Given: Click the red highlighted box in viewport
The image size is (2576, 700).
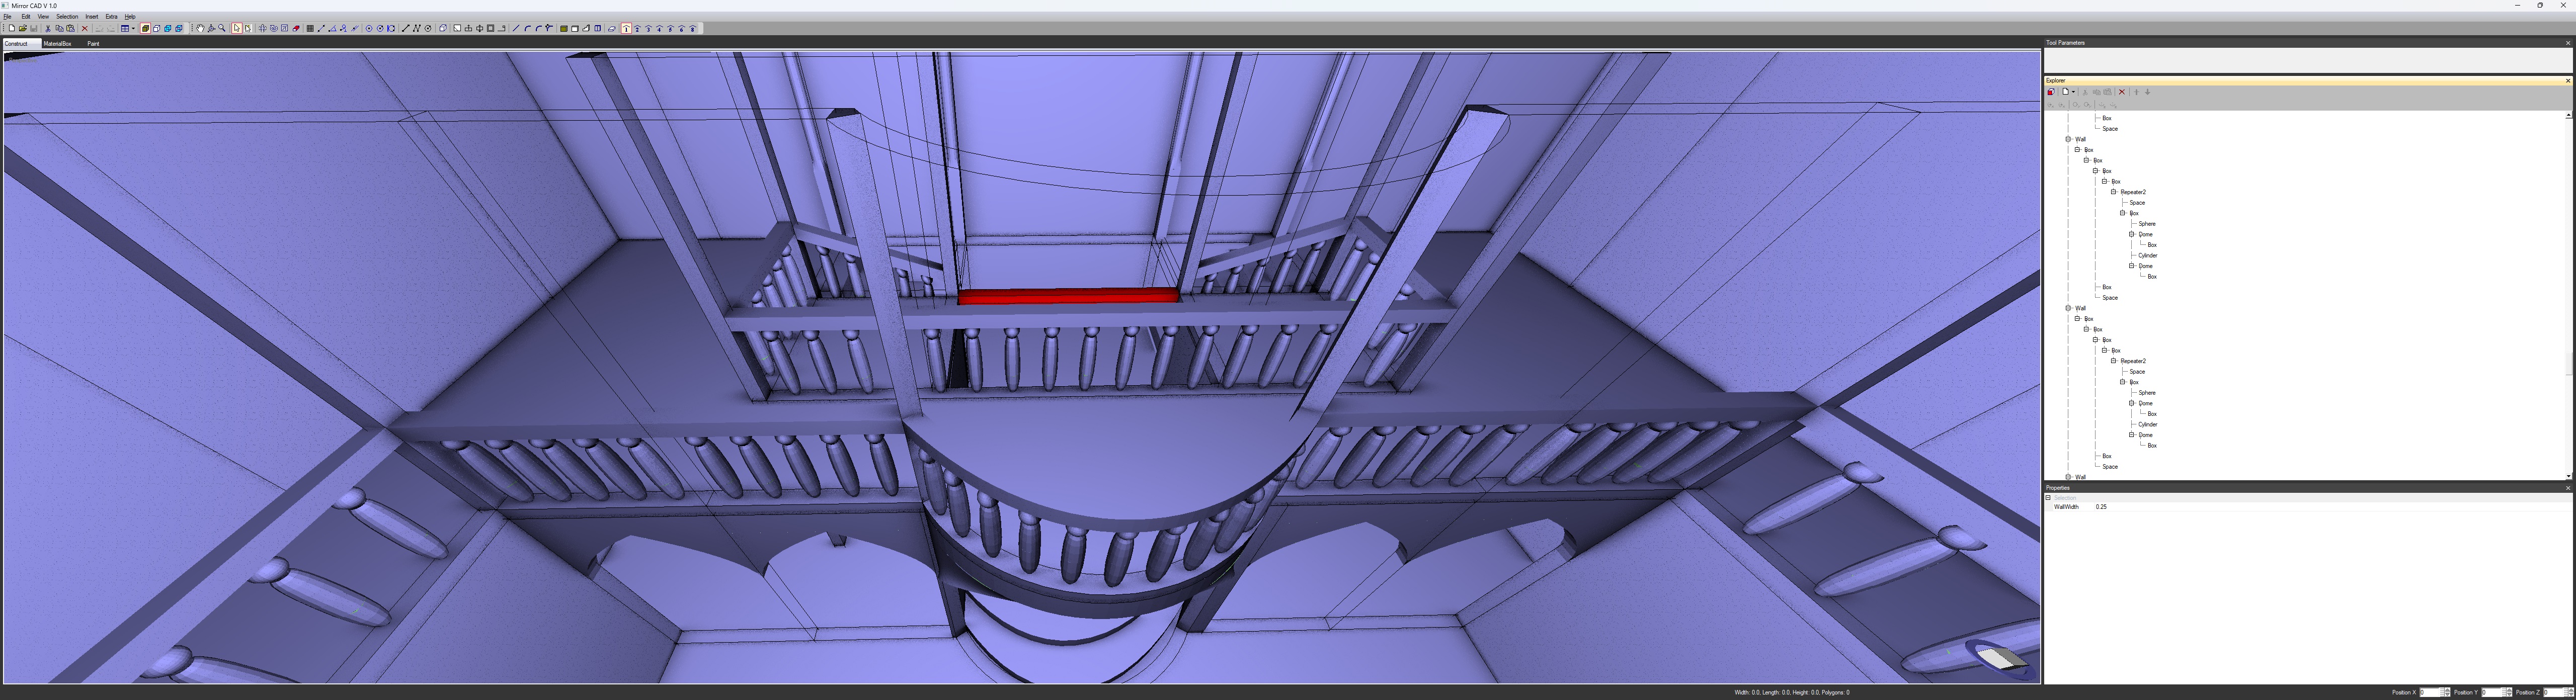Looking at the screenshot, I should [1068, 296].
